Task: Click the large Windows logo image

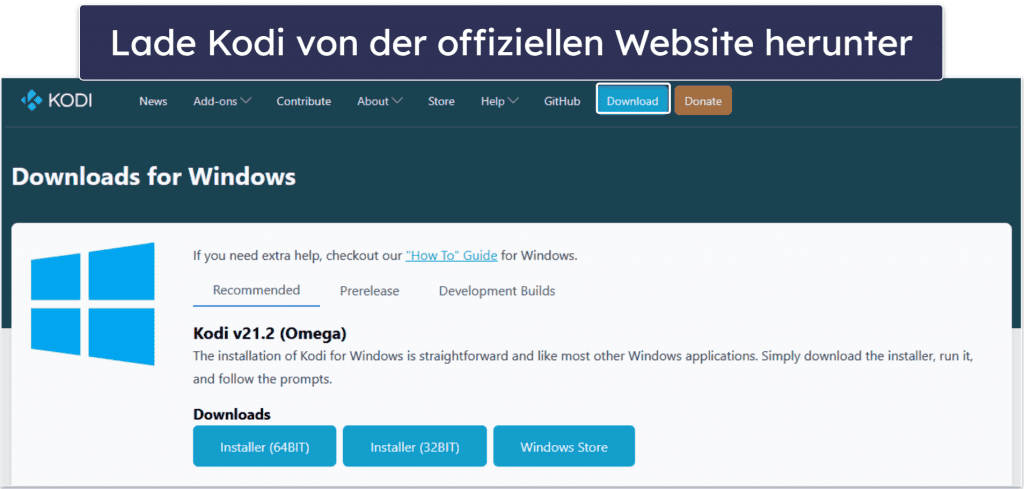Action: pos(93,304)
